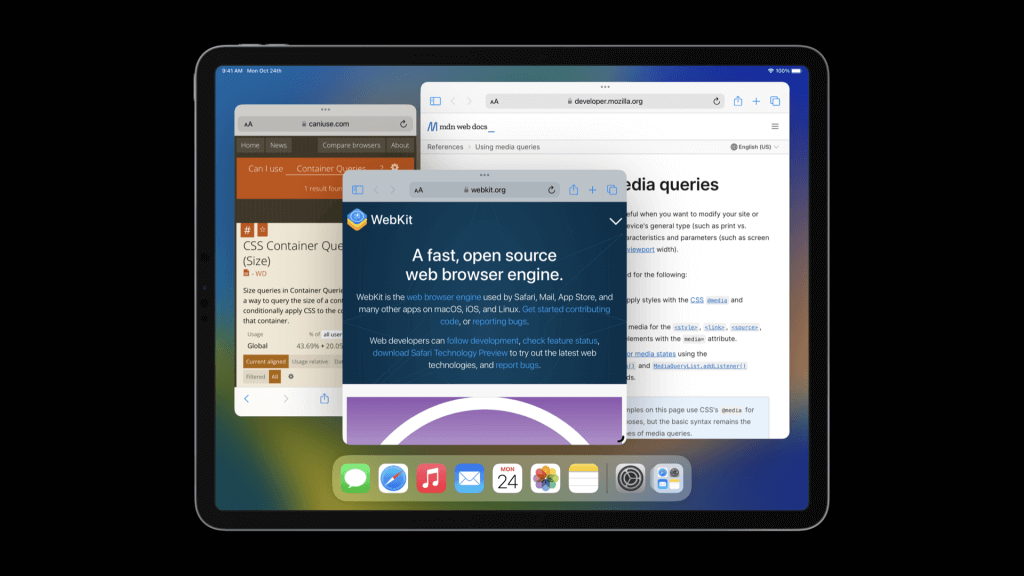This screenshot has width=1024, height=576.
Task: Open the 'all users' usage dropdown
Action: point(332,334)
